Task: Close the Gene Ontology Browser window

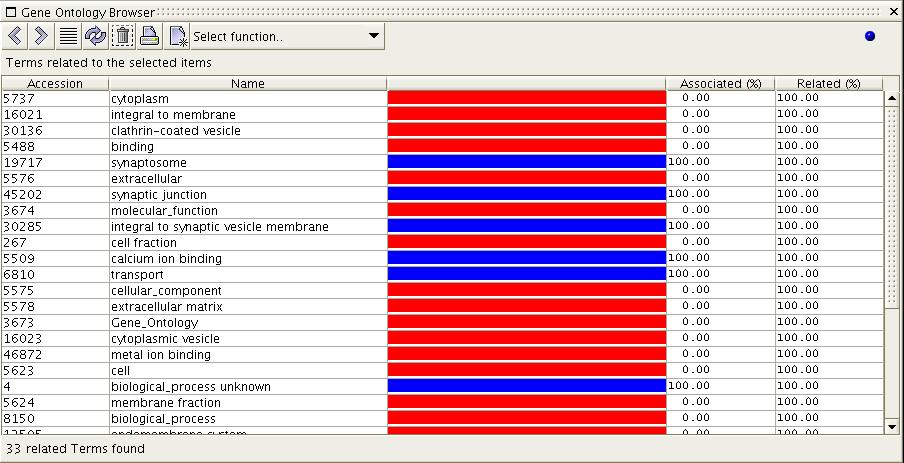Action: coord(894,12)
